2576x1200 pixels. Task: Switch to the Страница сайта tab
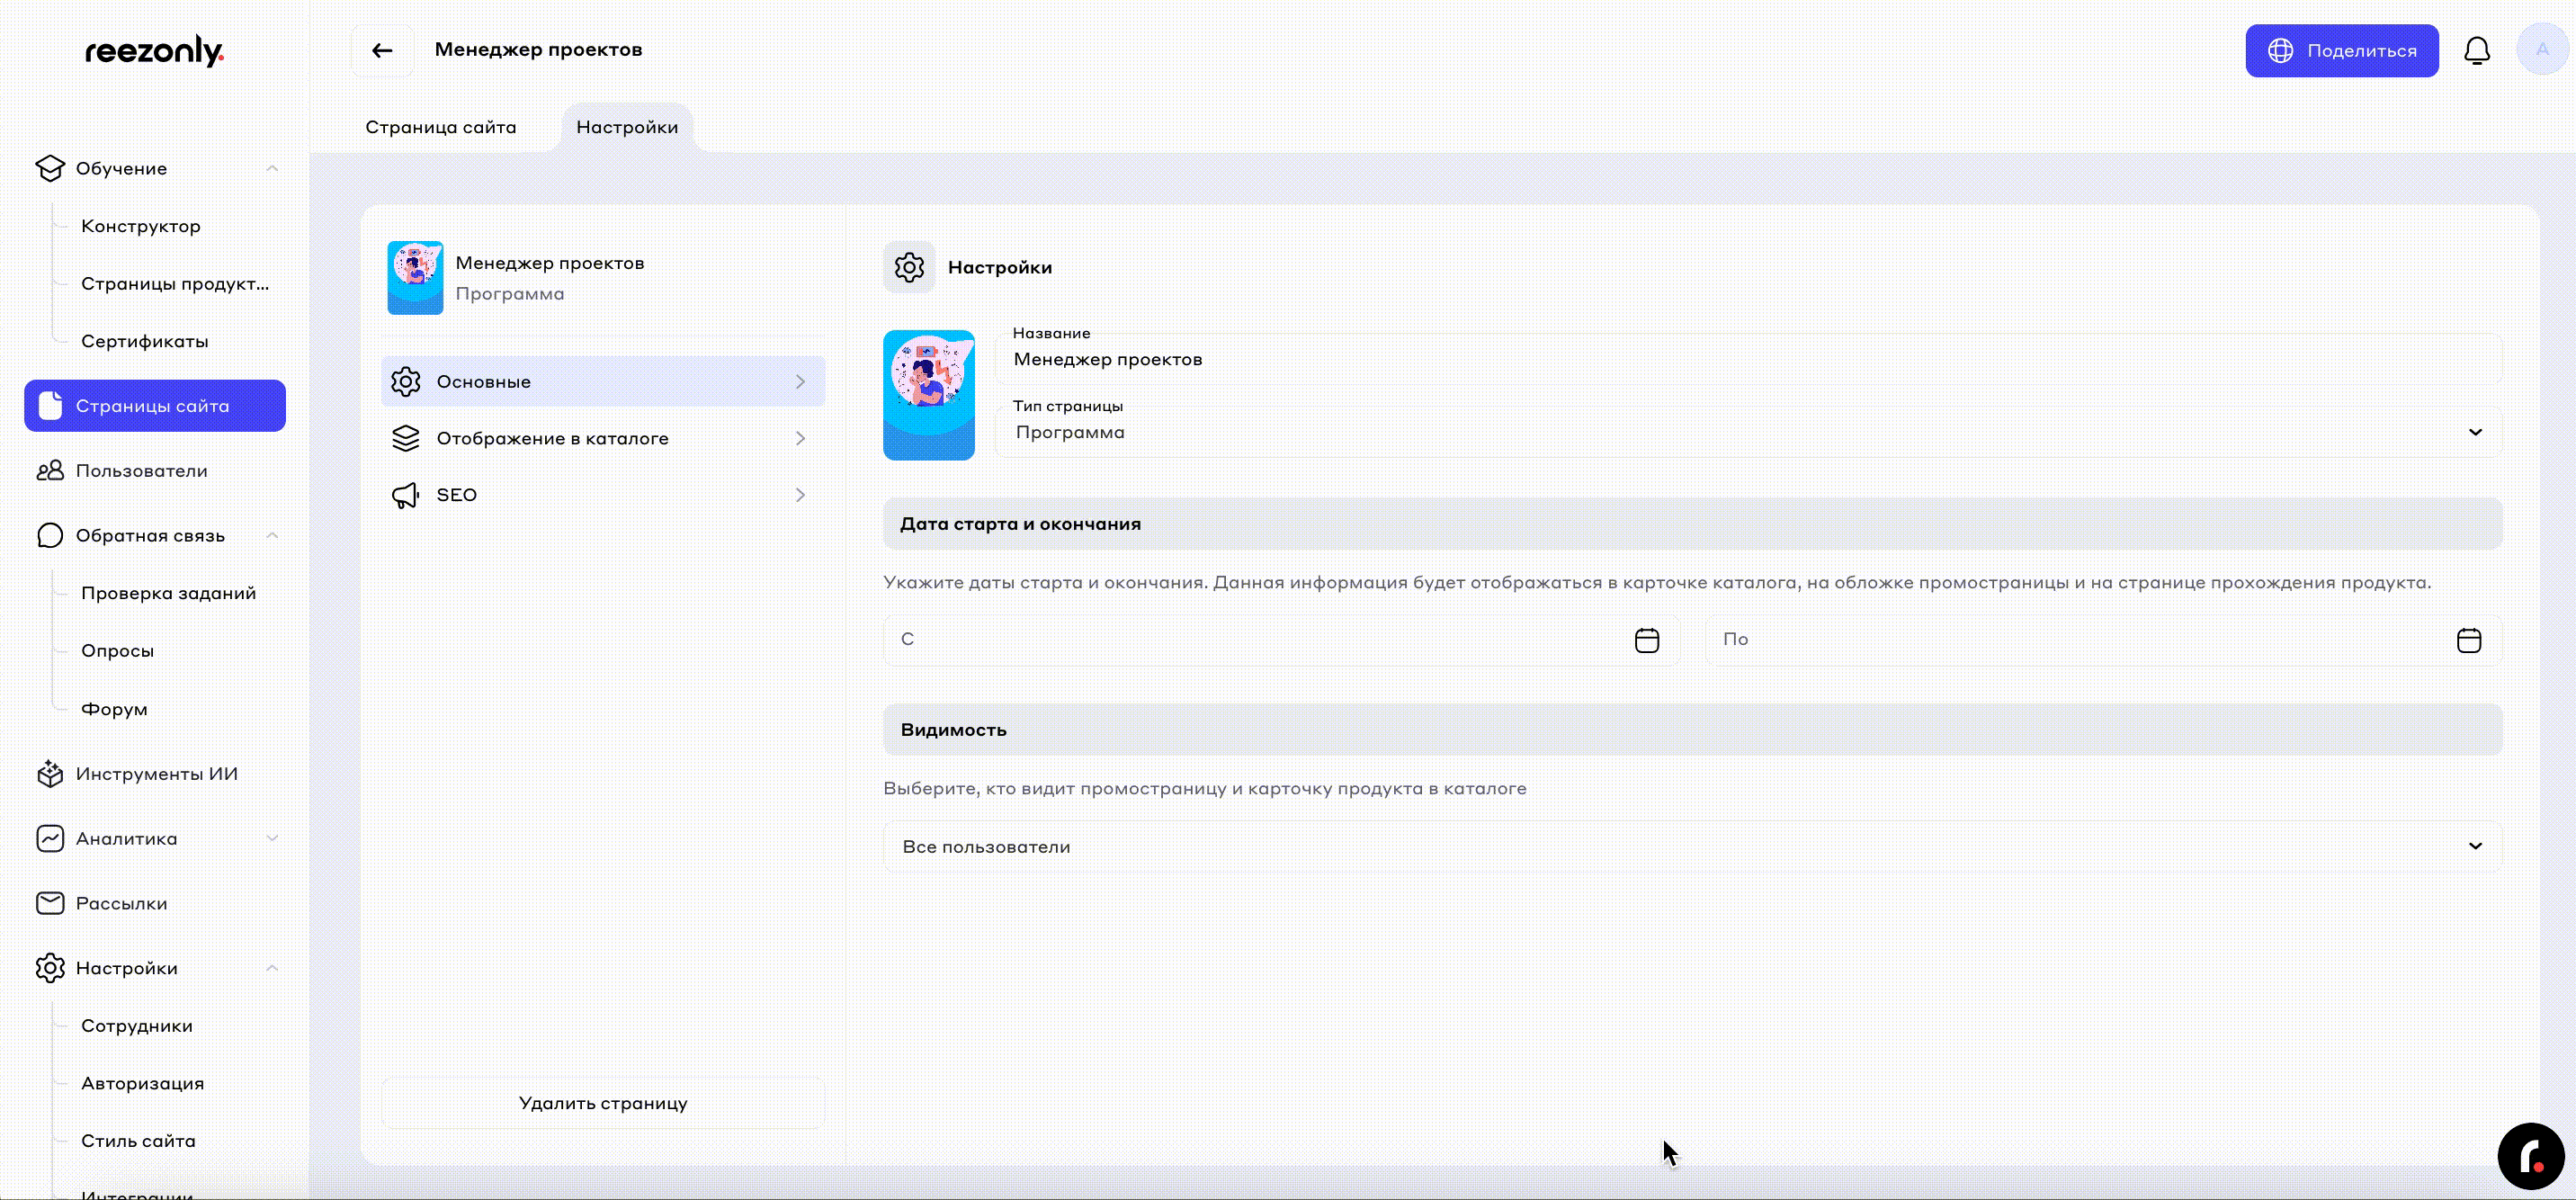(x=440, y=127)
